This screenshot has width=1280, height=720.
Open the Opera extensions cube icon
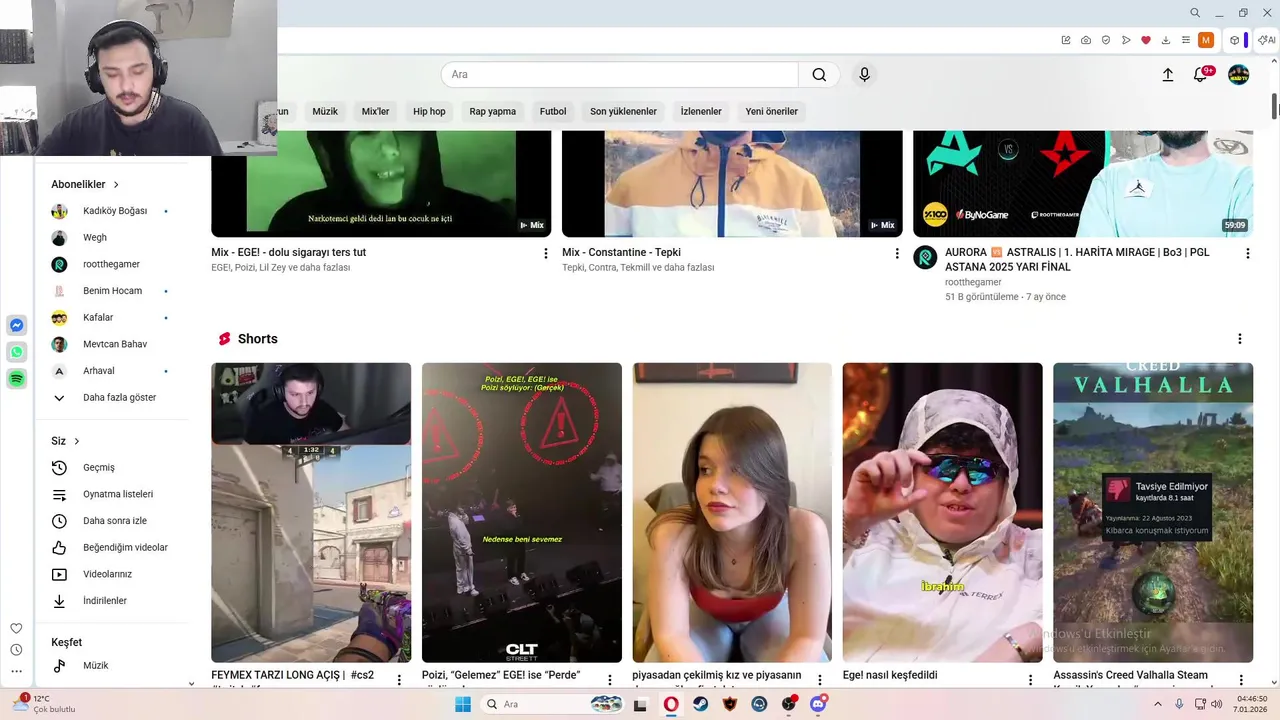(1235, 40)
